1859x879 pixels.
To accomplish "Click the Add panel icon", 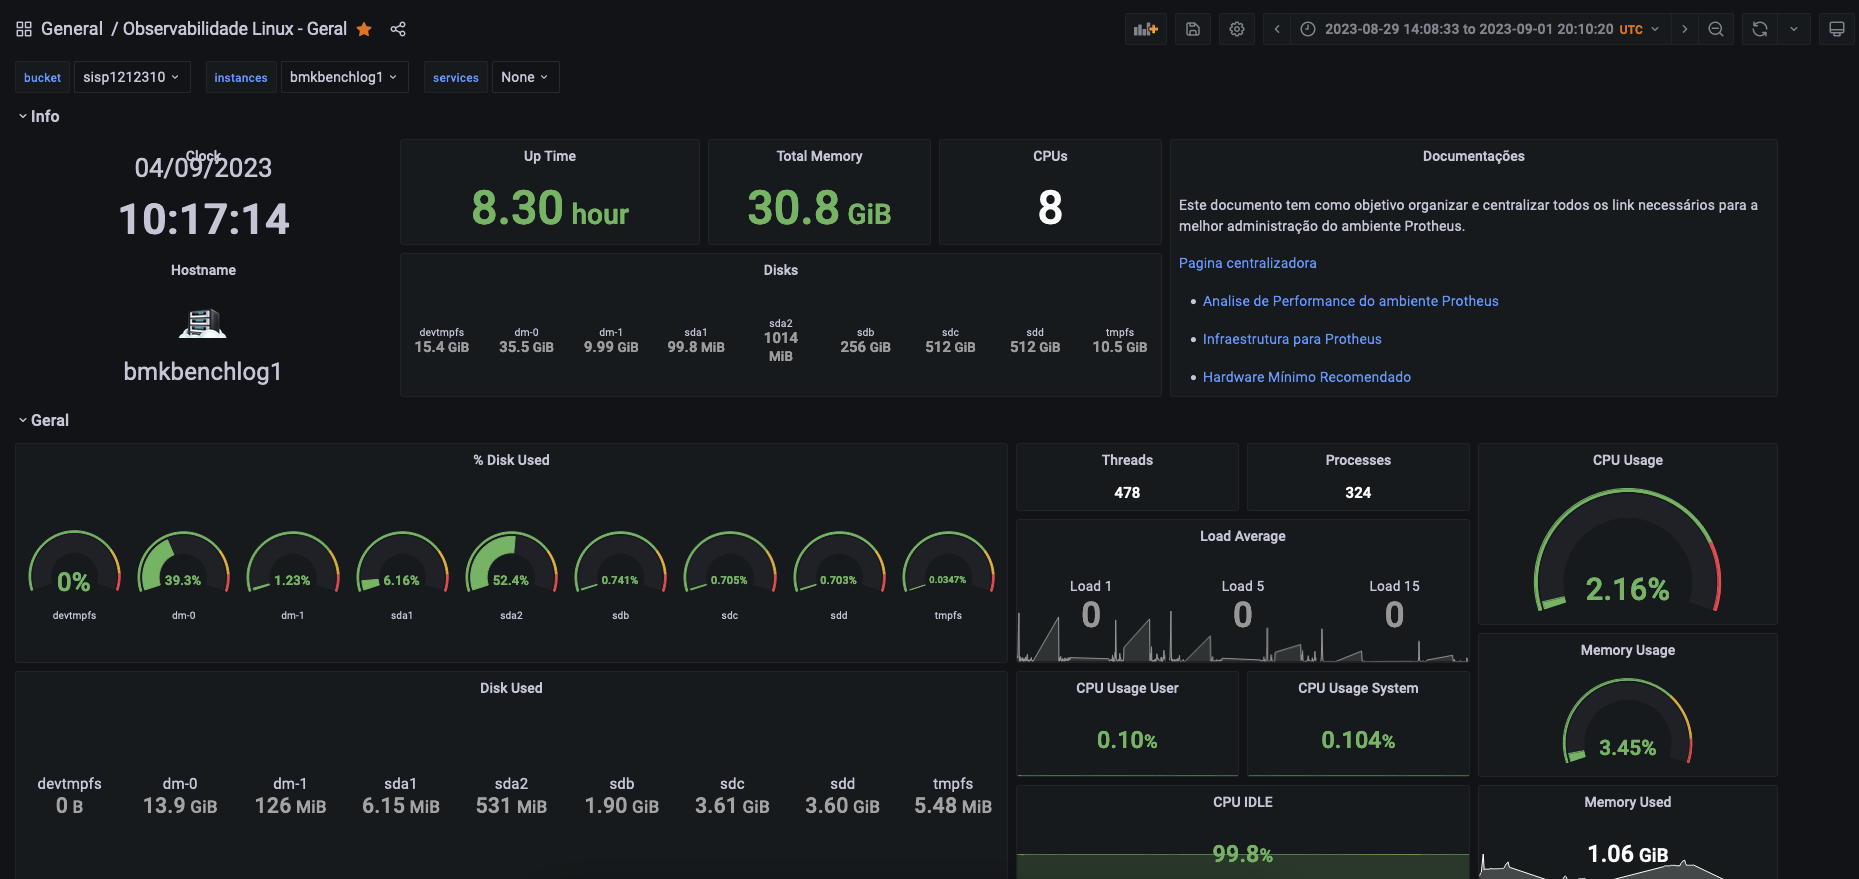I will pyautogui.click(x=1145, y=29).
